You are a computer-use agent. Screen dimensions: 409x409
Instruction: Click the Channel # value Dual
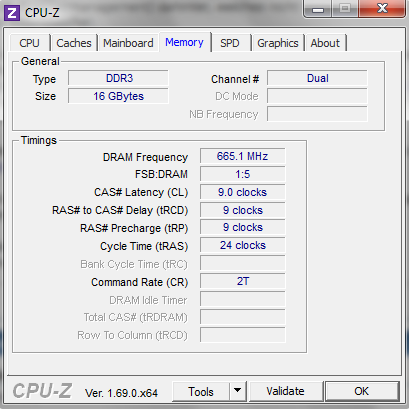tap(317, 78)
